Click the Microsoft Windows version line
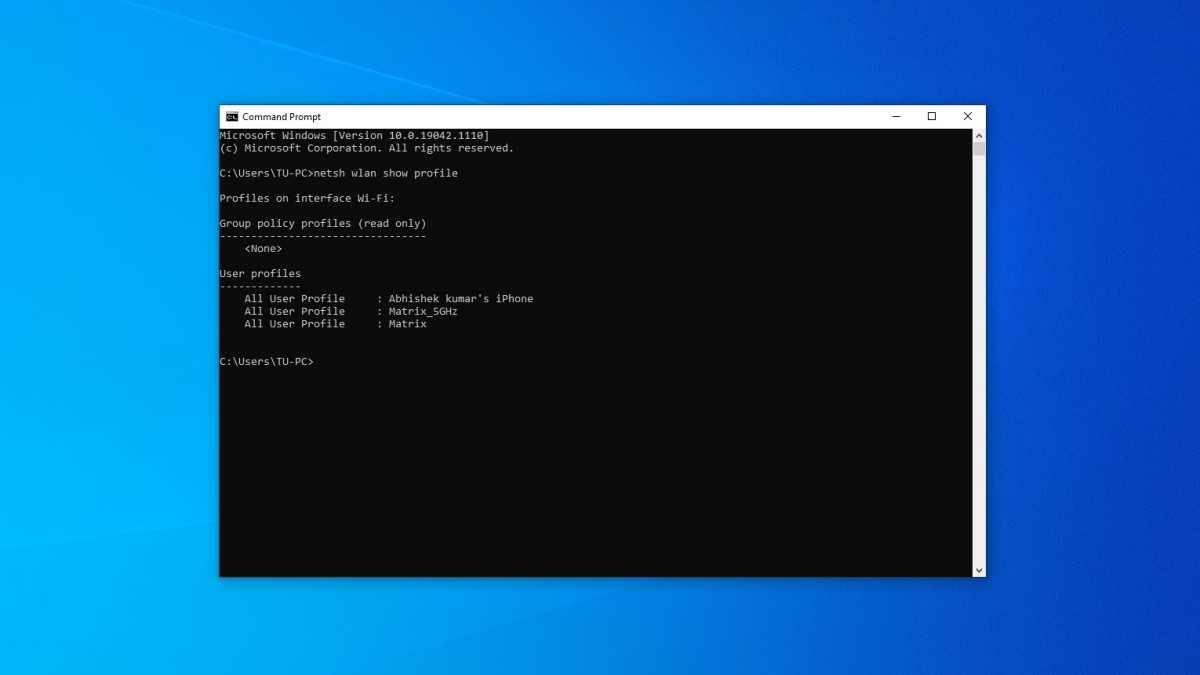The width and height of the screenshot is (1200, 675). pos(354,134)
